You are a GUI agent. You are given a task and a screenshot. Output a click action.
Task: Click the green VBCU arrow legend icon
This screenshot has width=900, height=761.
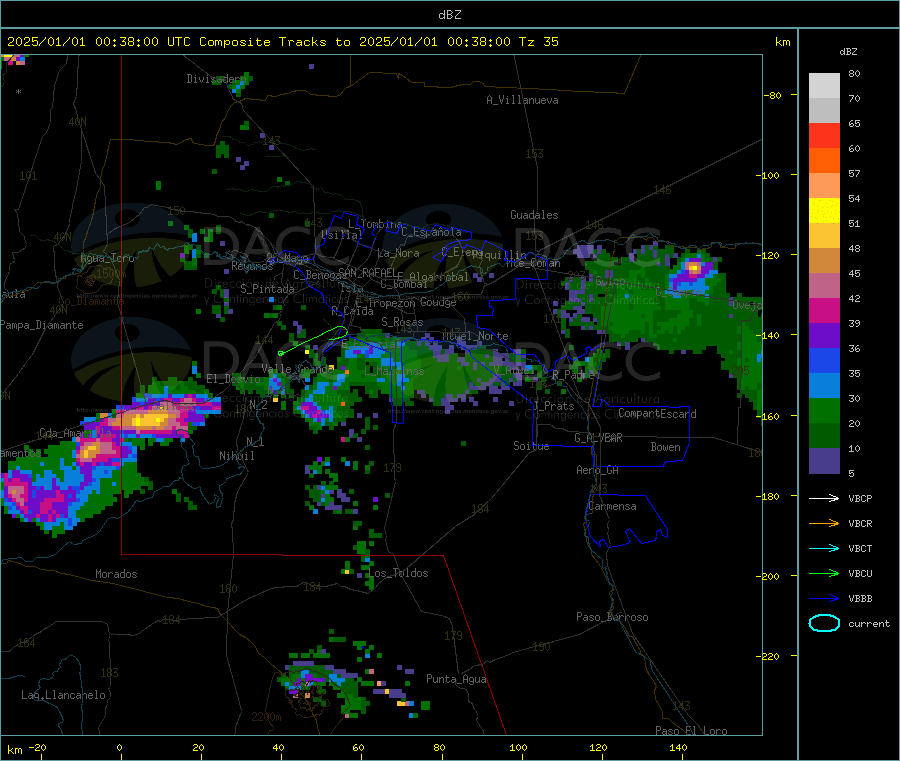[x=824, y=573]
